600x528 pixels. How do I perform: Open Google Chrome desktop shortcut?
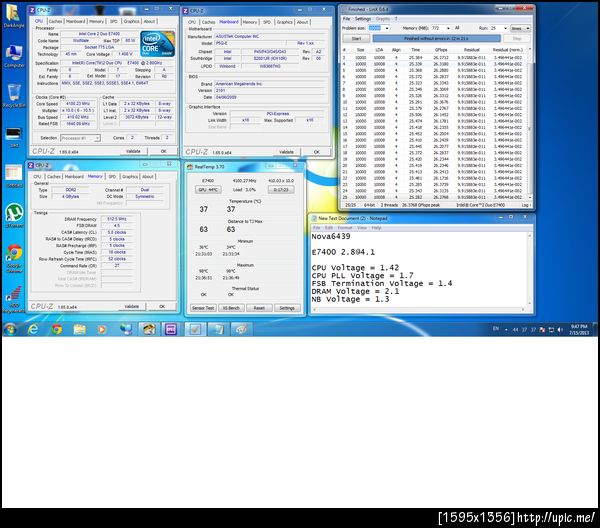click(14, 257)
